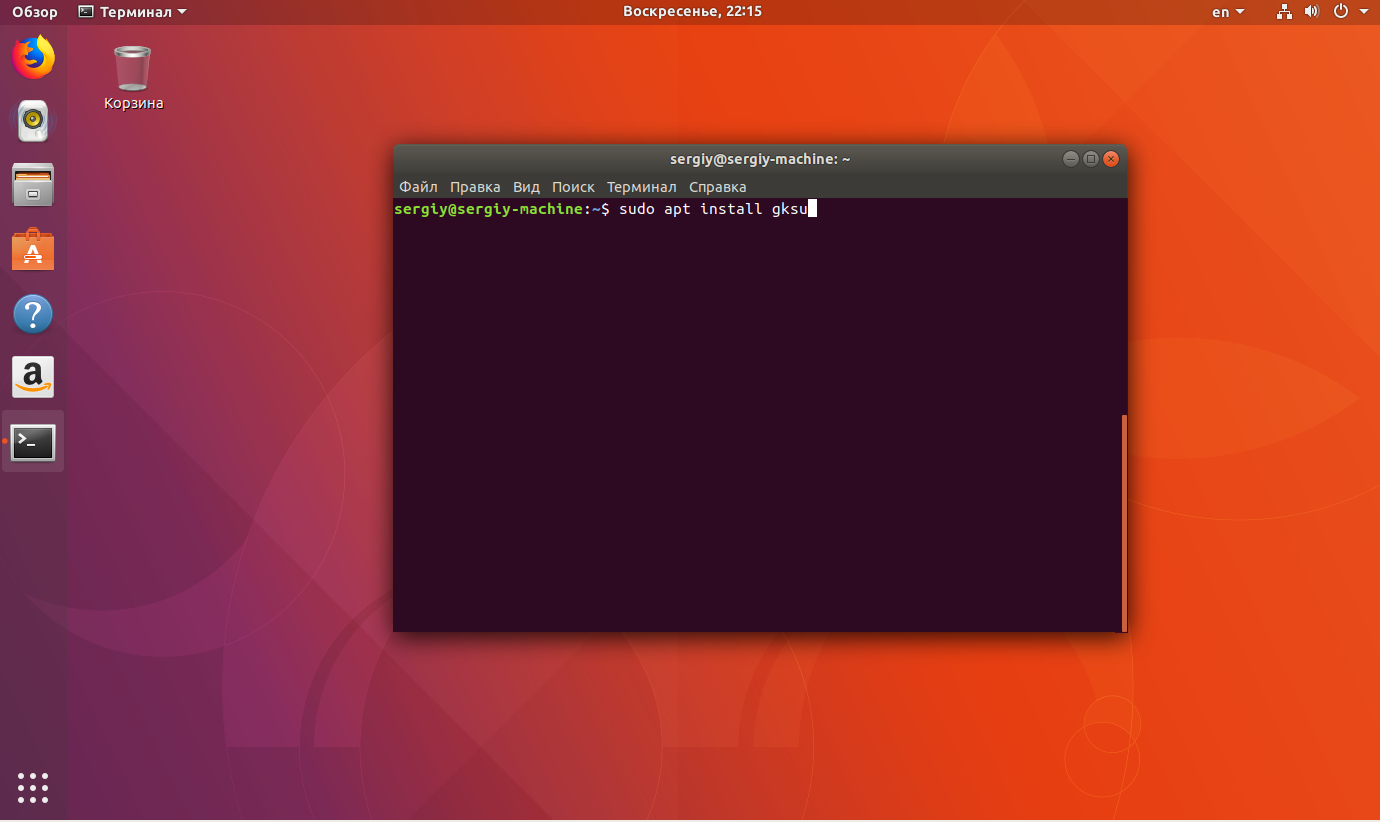Open the Терминал menu in terminal menubar
The width and height of the screenshot is (1380, 822).
pyautogui.click(x=642, y=187)
